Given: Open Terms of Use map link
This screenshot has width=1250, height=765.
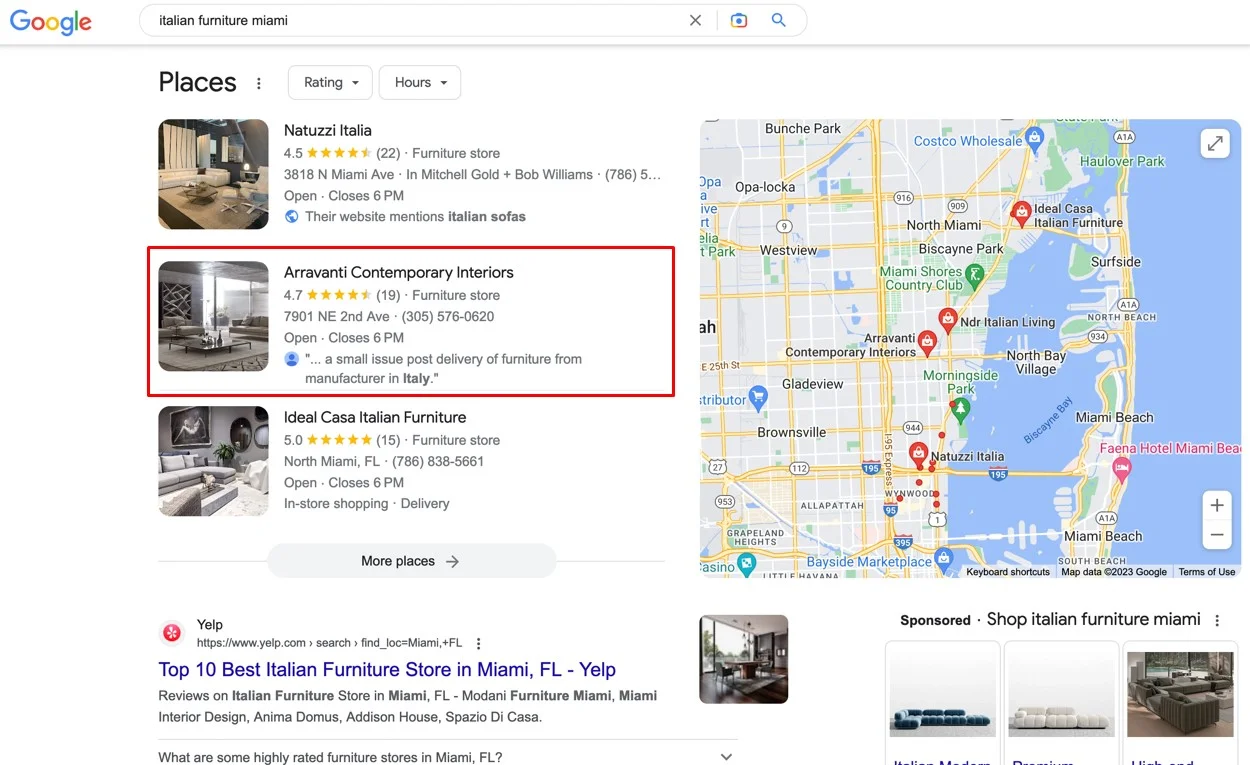Looking at the screenshot, I should tap(1206, 572).
